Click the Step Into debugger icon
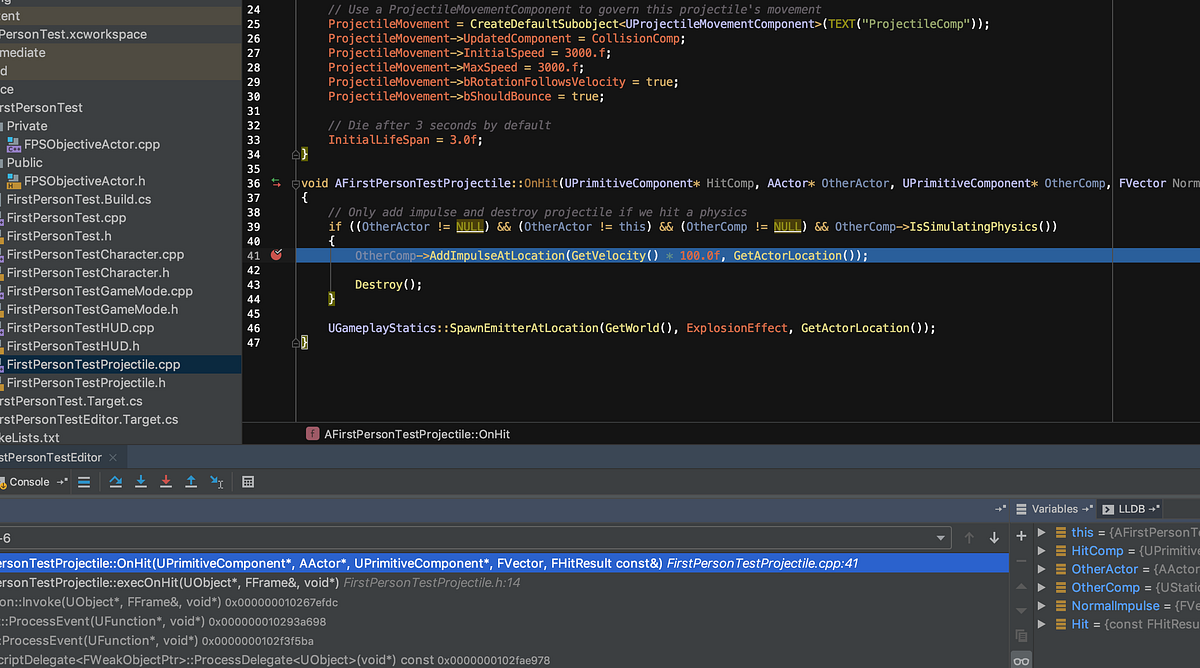This screenshot has height=668, width=1200. [140, 481]
